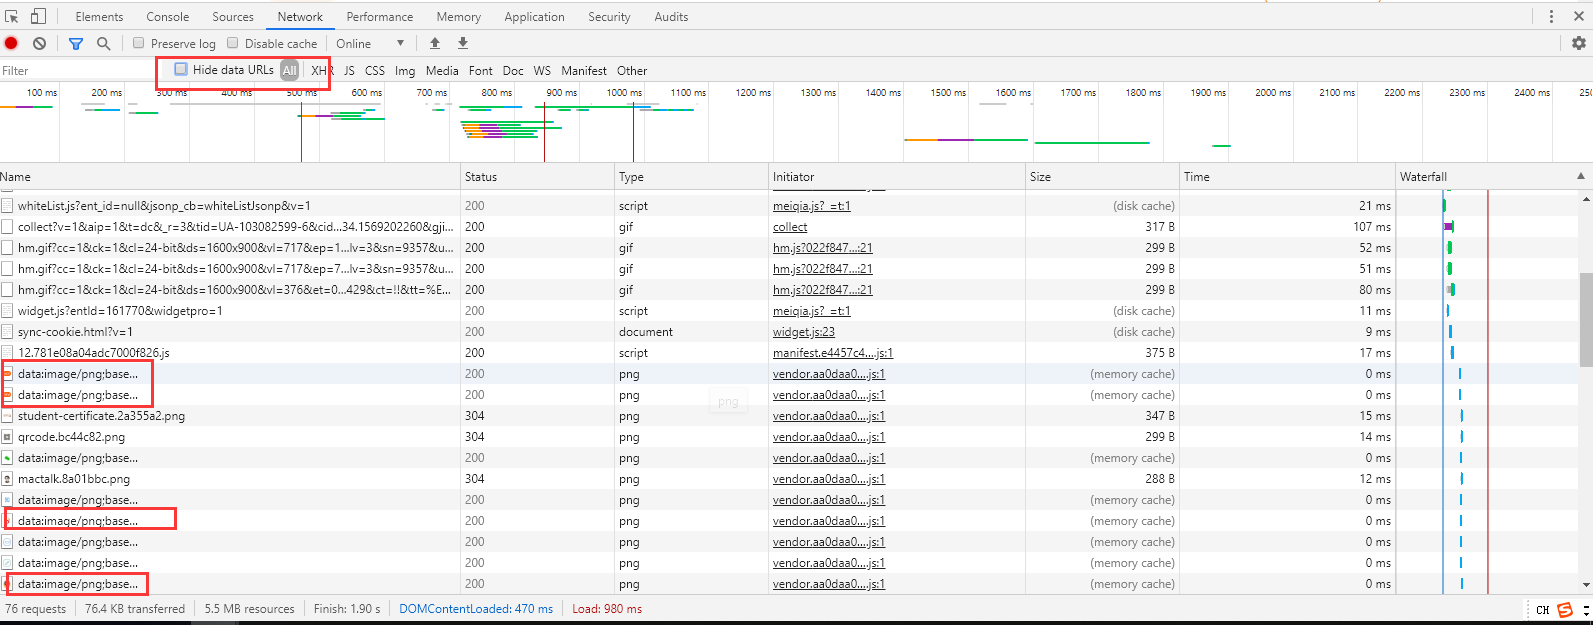The height and width of the screenshot is (625, 1593).
Task: Open the Sources tab
Action: click(x=233, y=17)
